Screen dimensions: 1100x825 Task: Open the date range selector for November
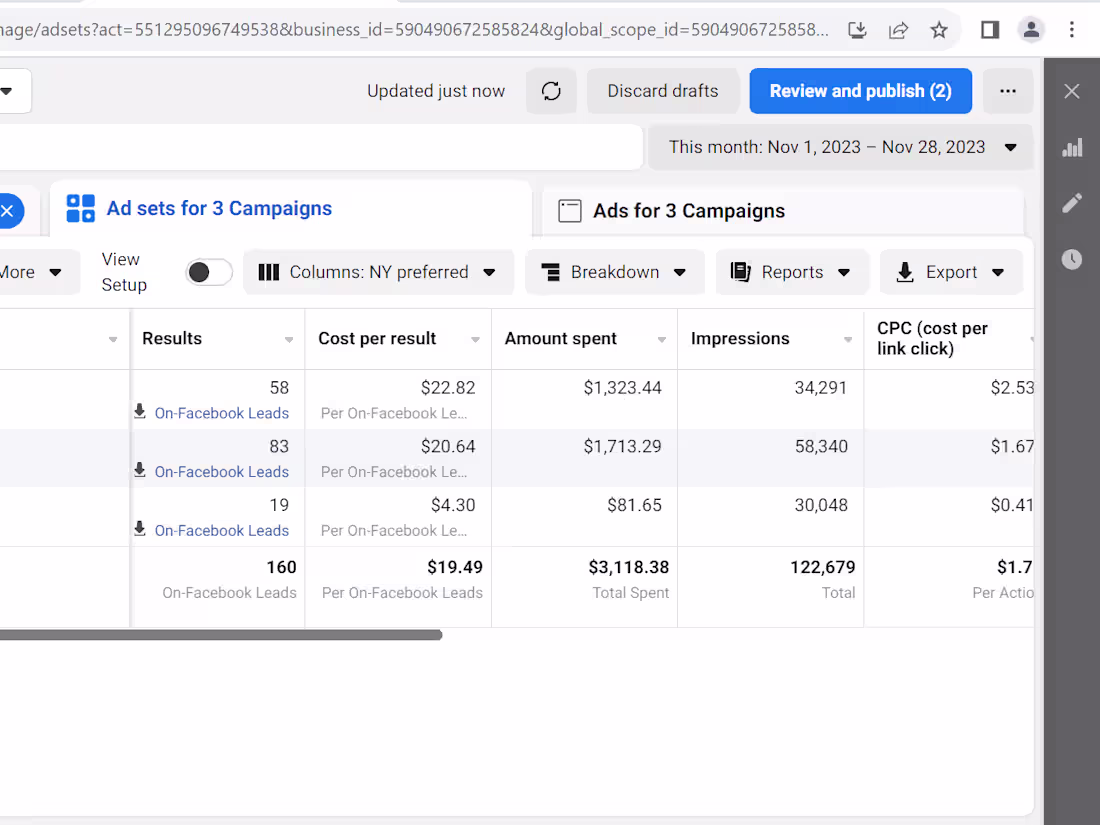coord(840,146)
